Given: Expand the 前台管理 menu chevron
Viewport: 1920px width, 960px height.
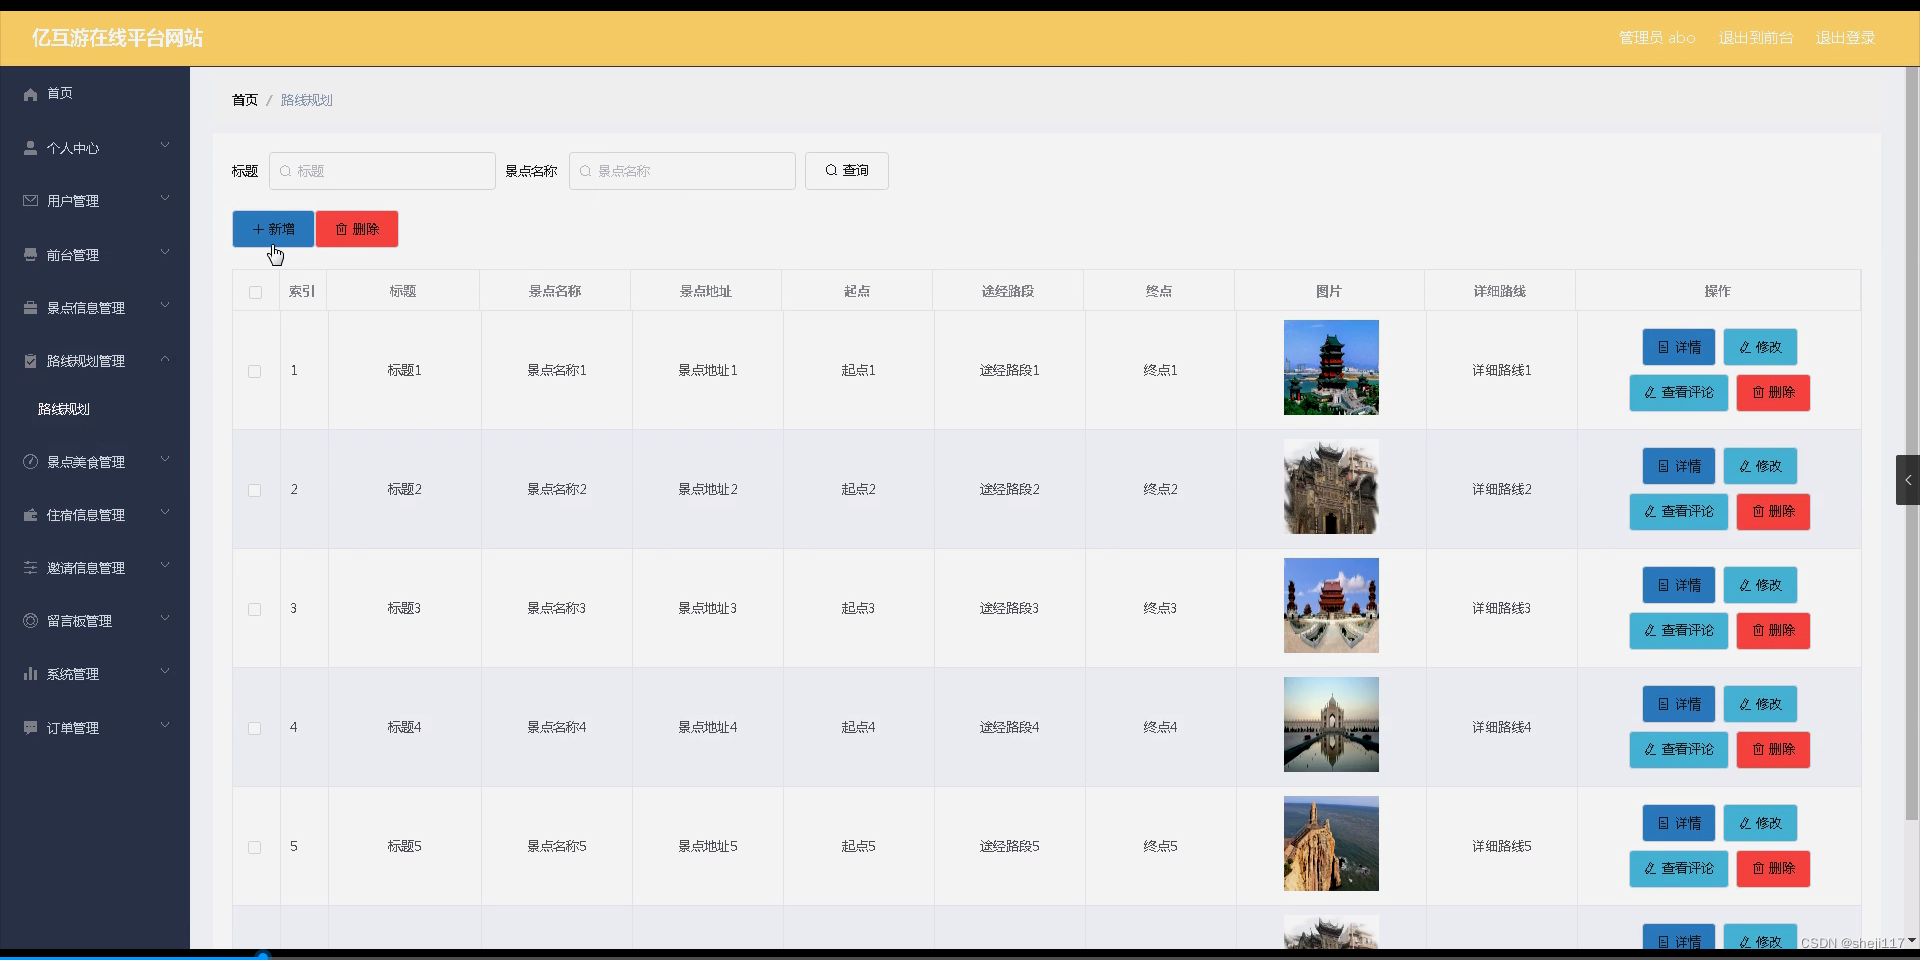Looking at the screenshot, I should (165, 253).
